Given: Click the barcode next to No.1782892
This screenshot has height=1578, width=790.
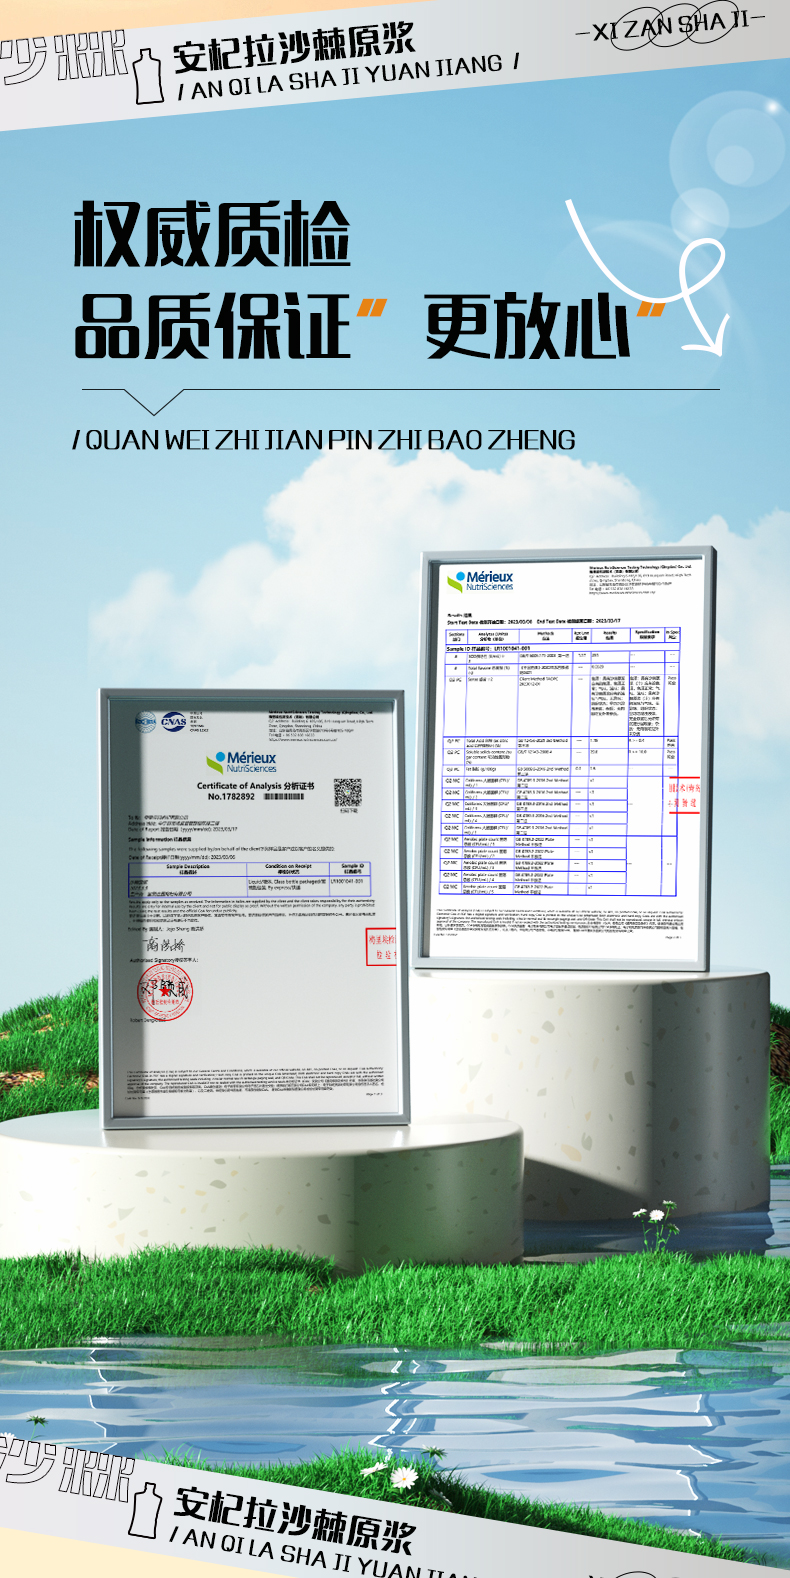Looking at the screenshot, I should (x=284, y=797).
